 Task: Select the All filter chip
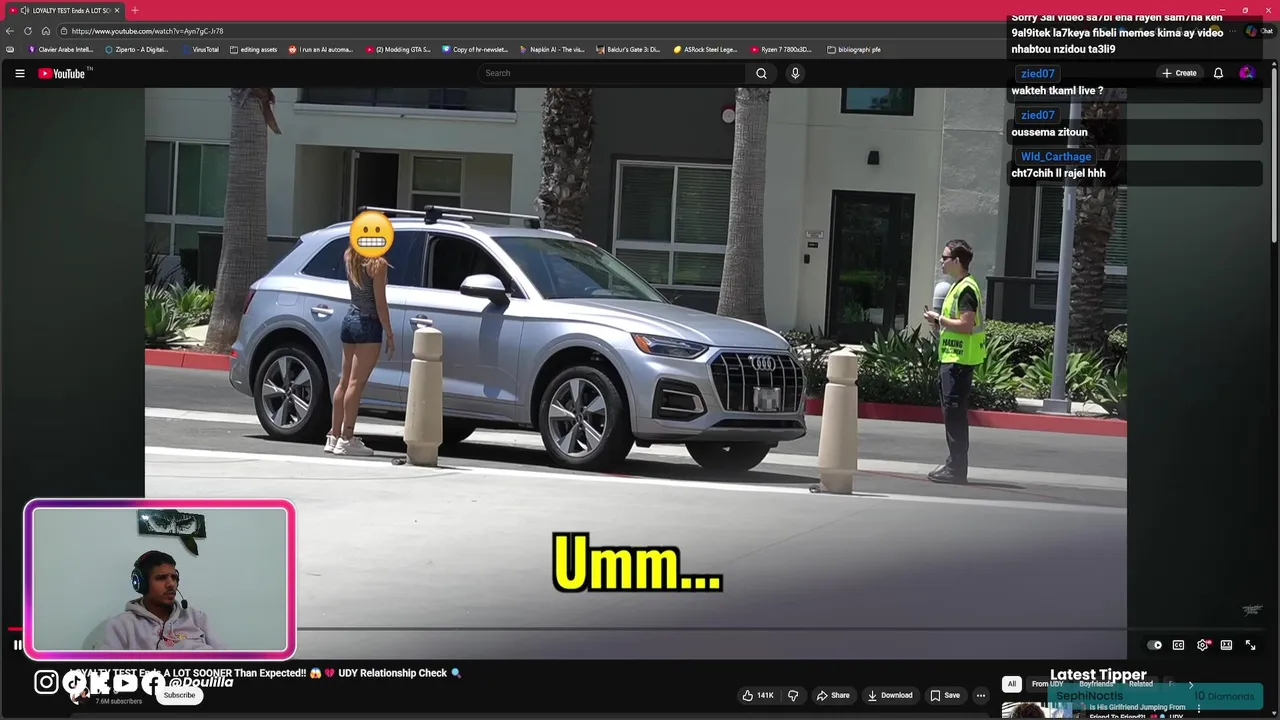1012,684
